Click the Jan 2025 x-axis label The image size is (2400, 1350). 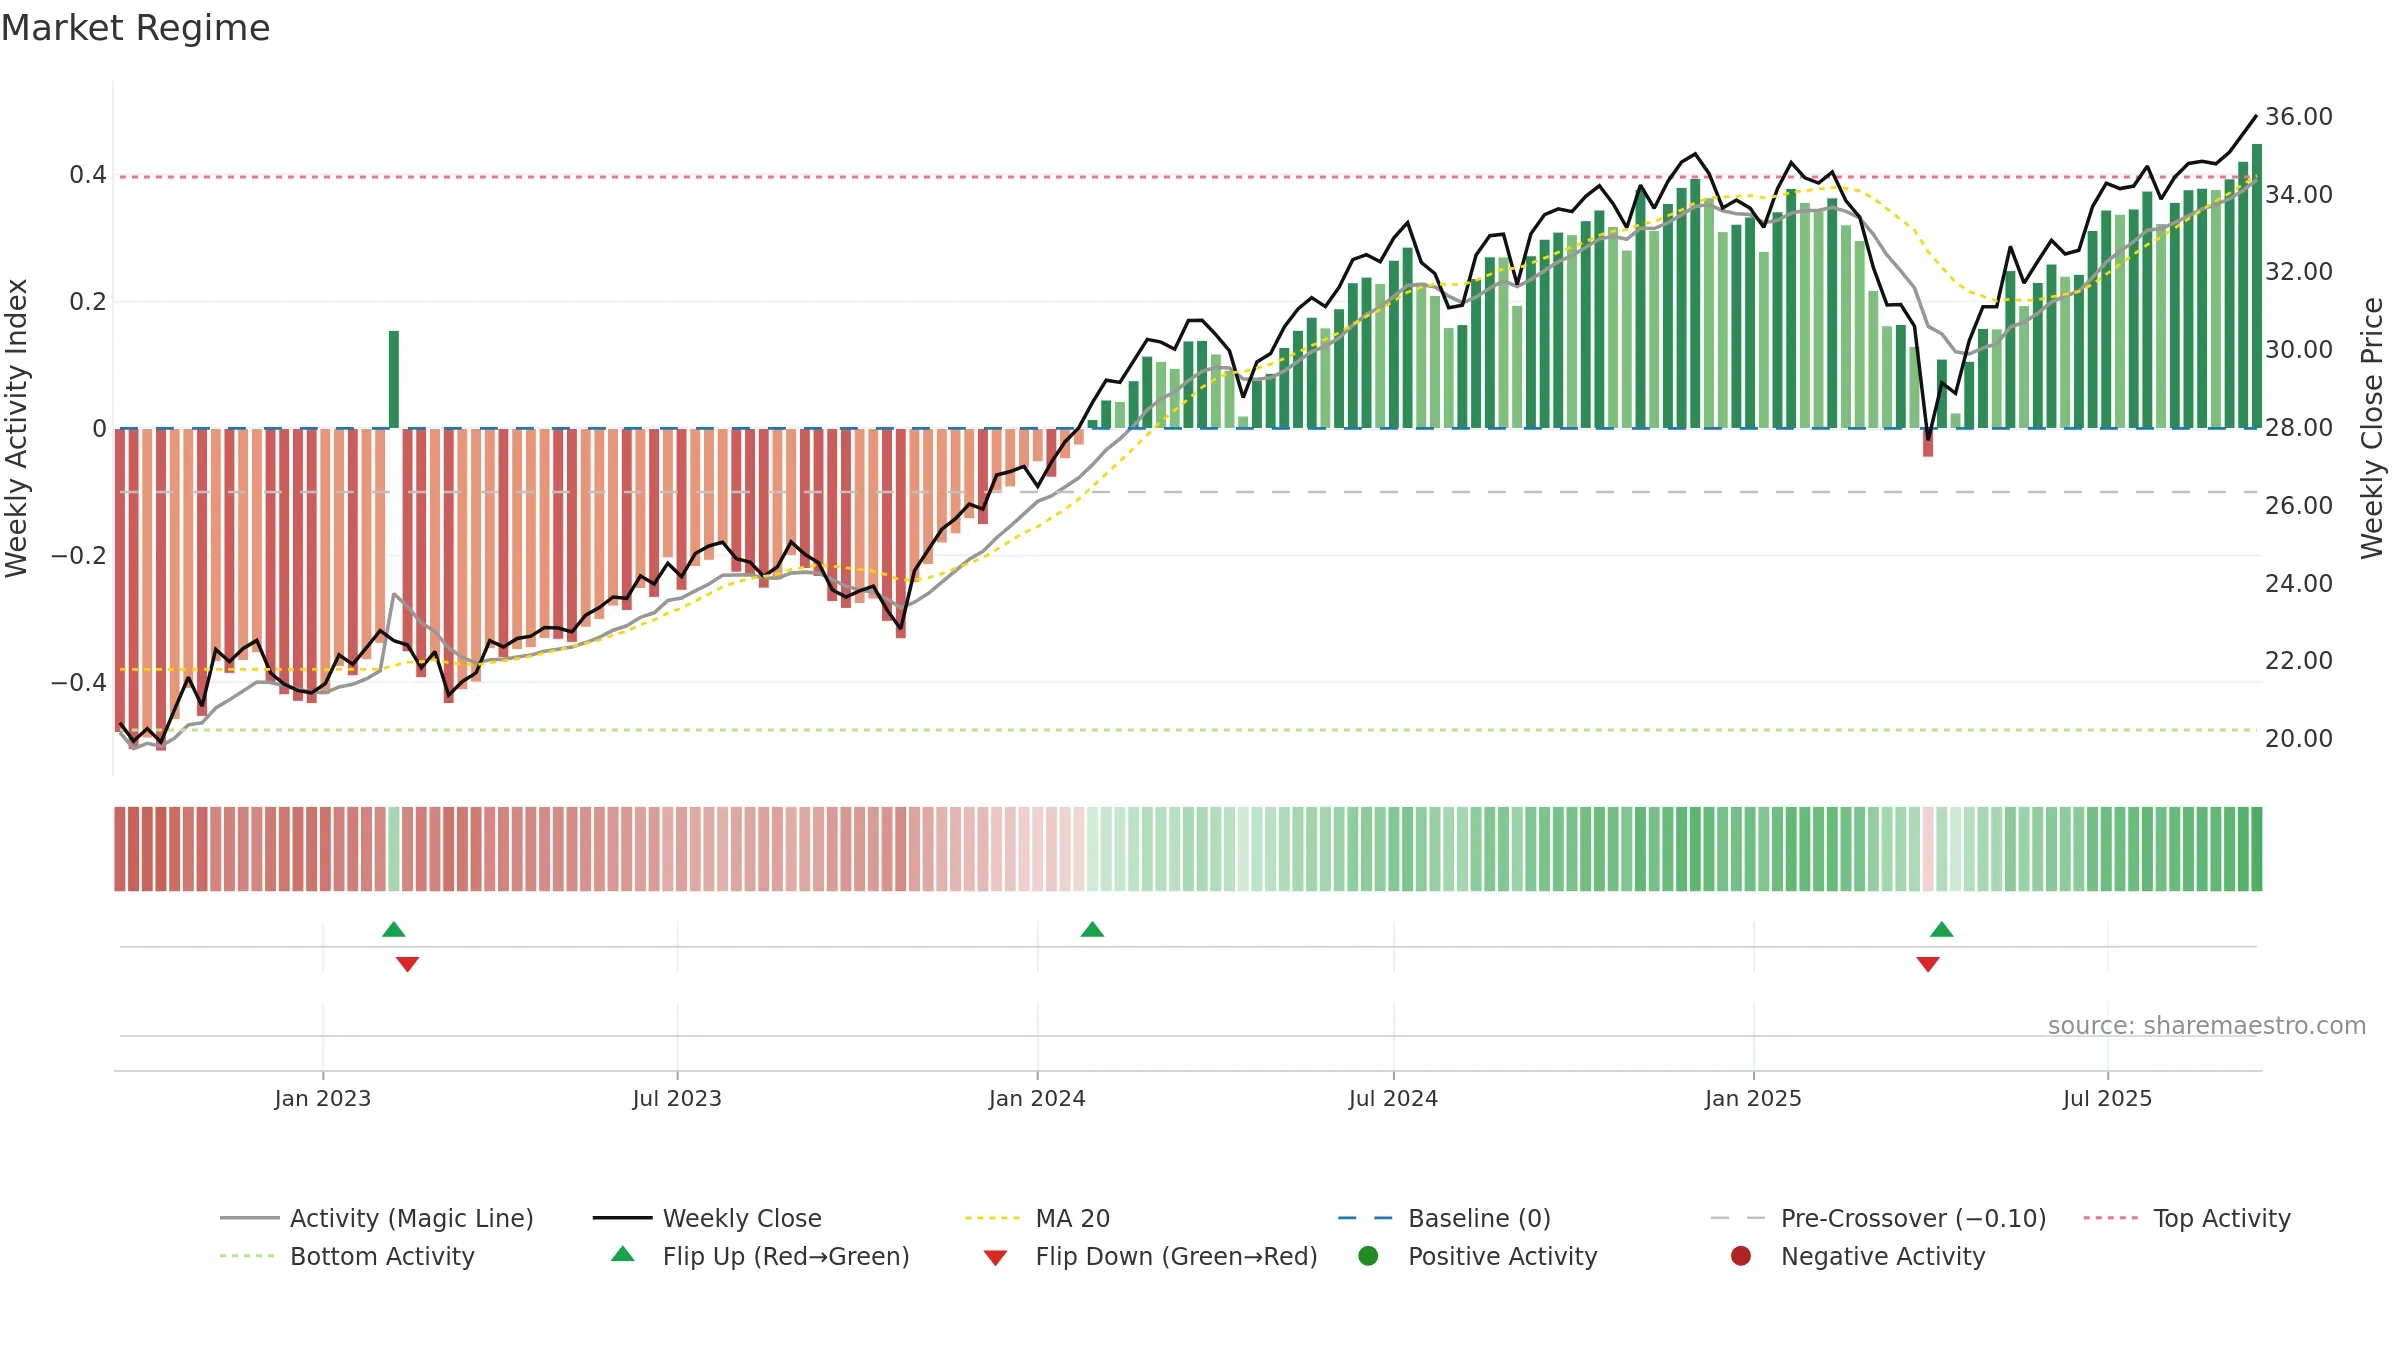coord(1753,1098)
